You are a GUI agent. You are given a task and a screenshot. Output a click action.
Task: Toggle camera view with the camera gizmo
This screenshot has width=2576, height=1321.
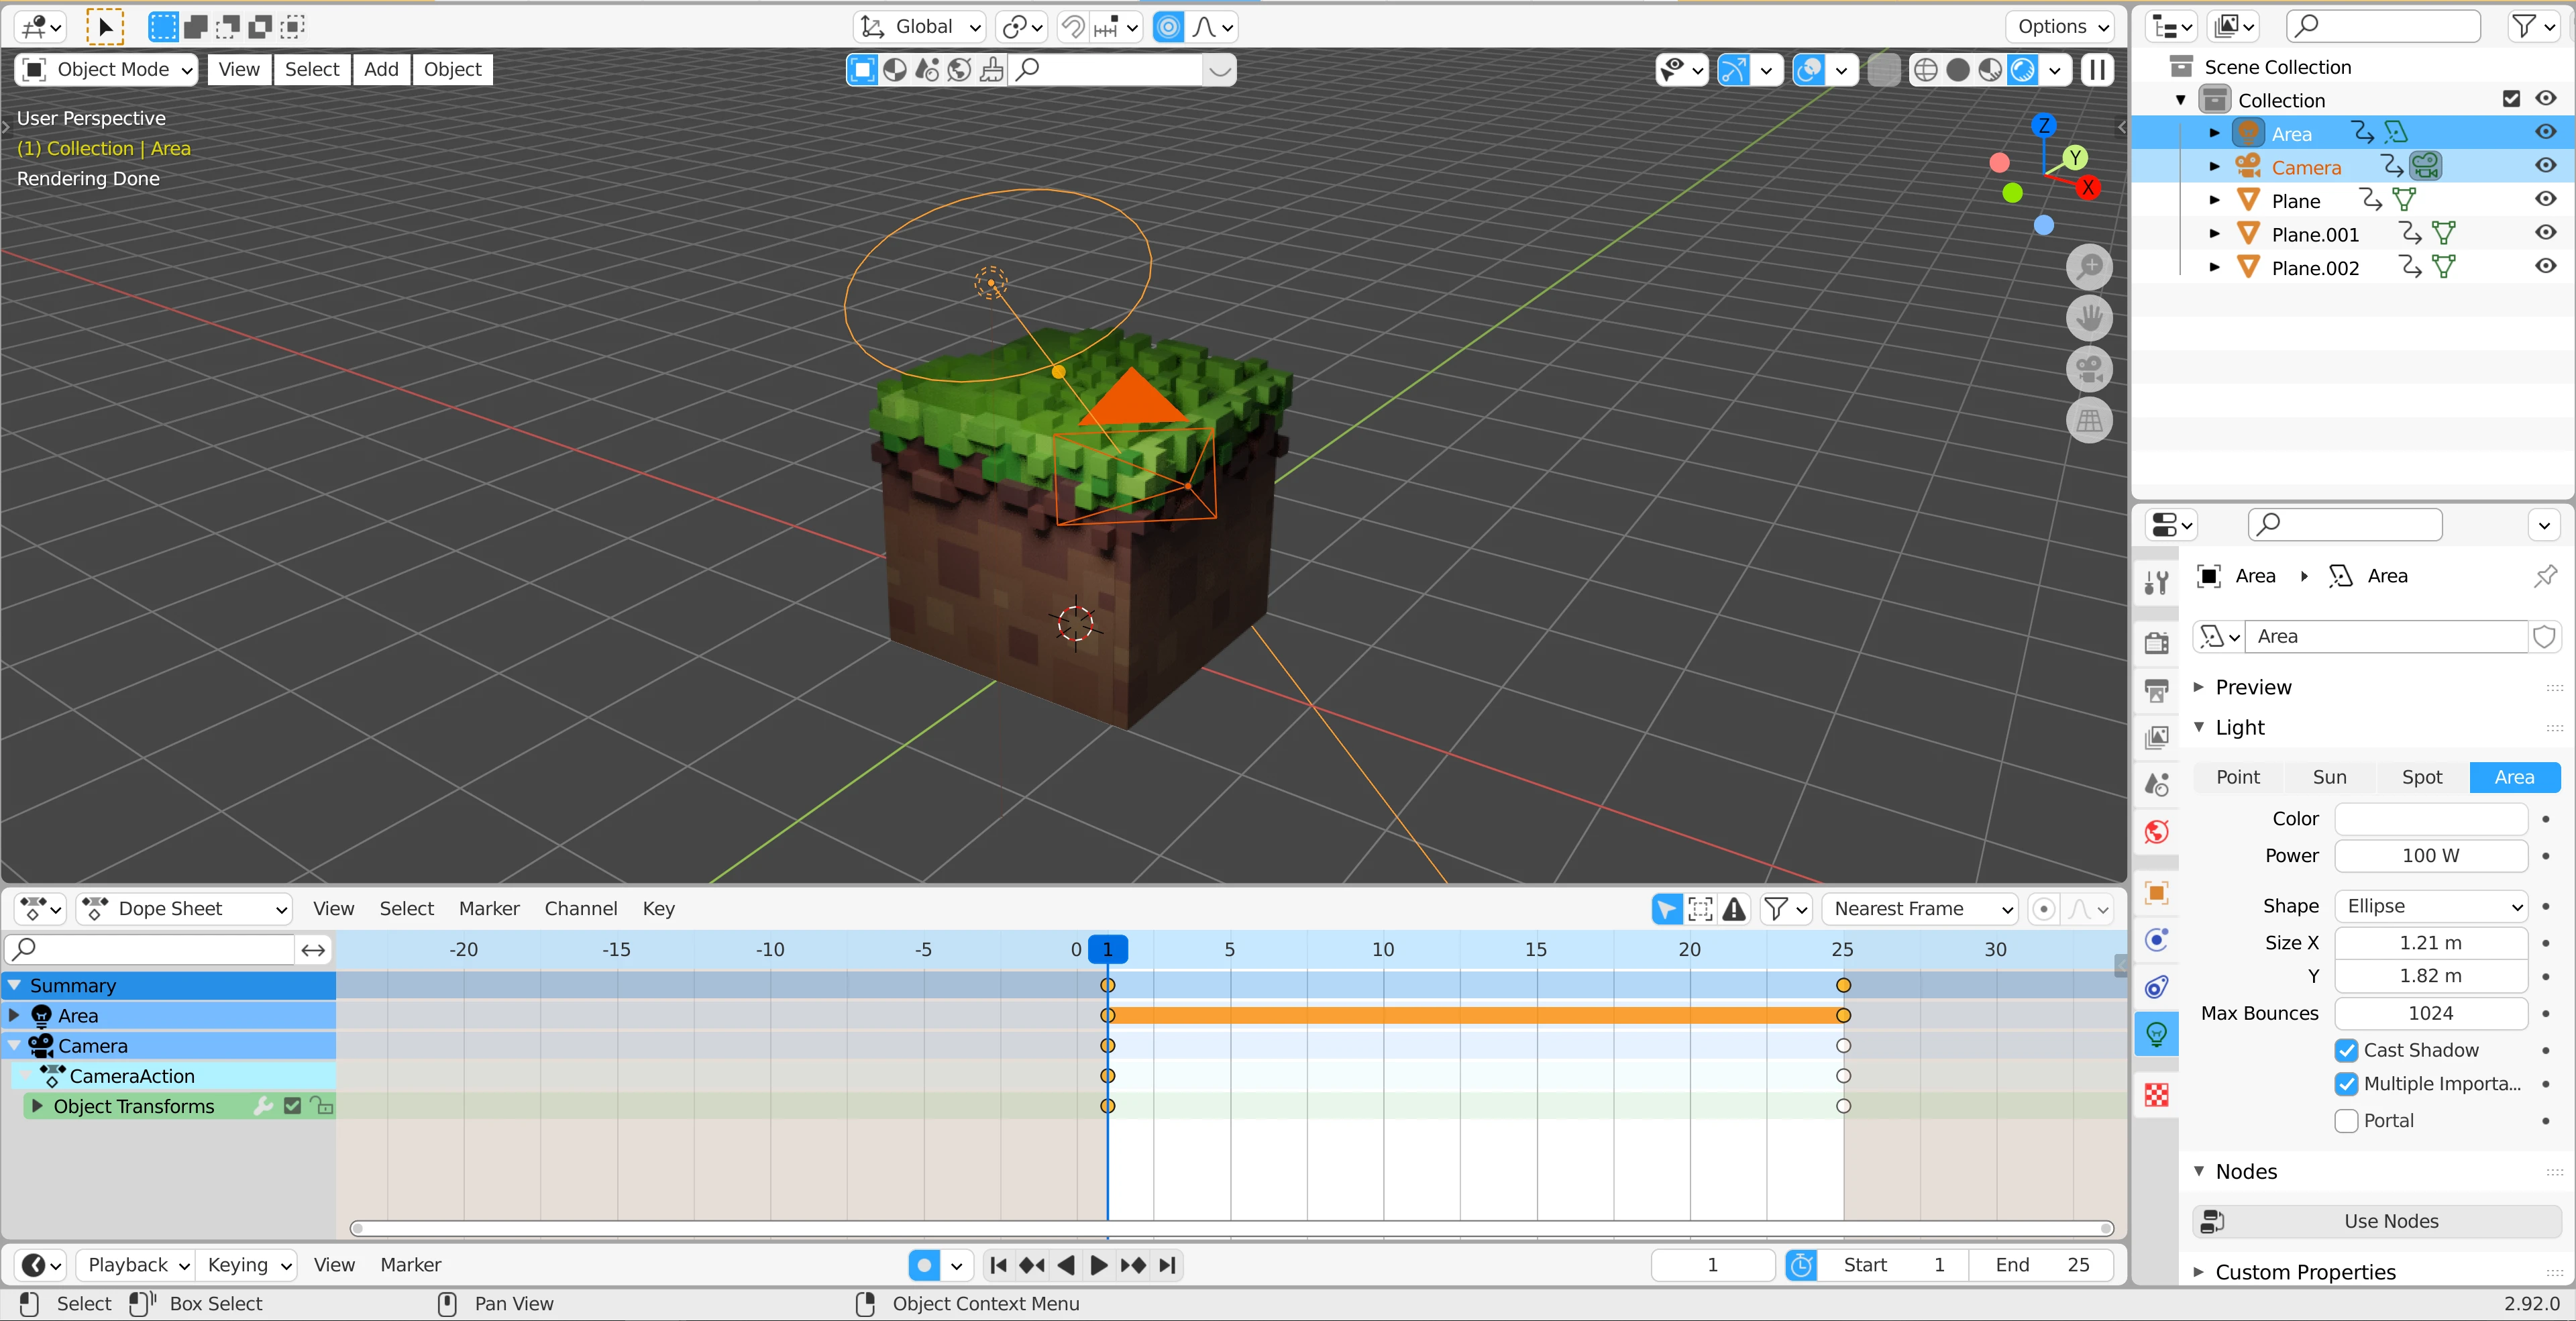coord(2089,369)
